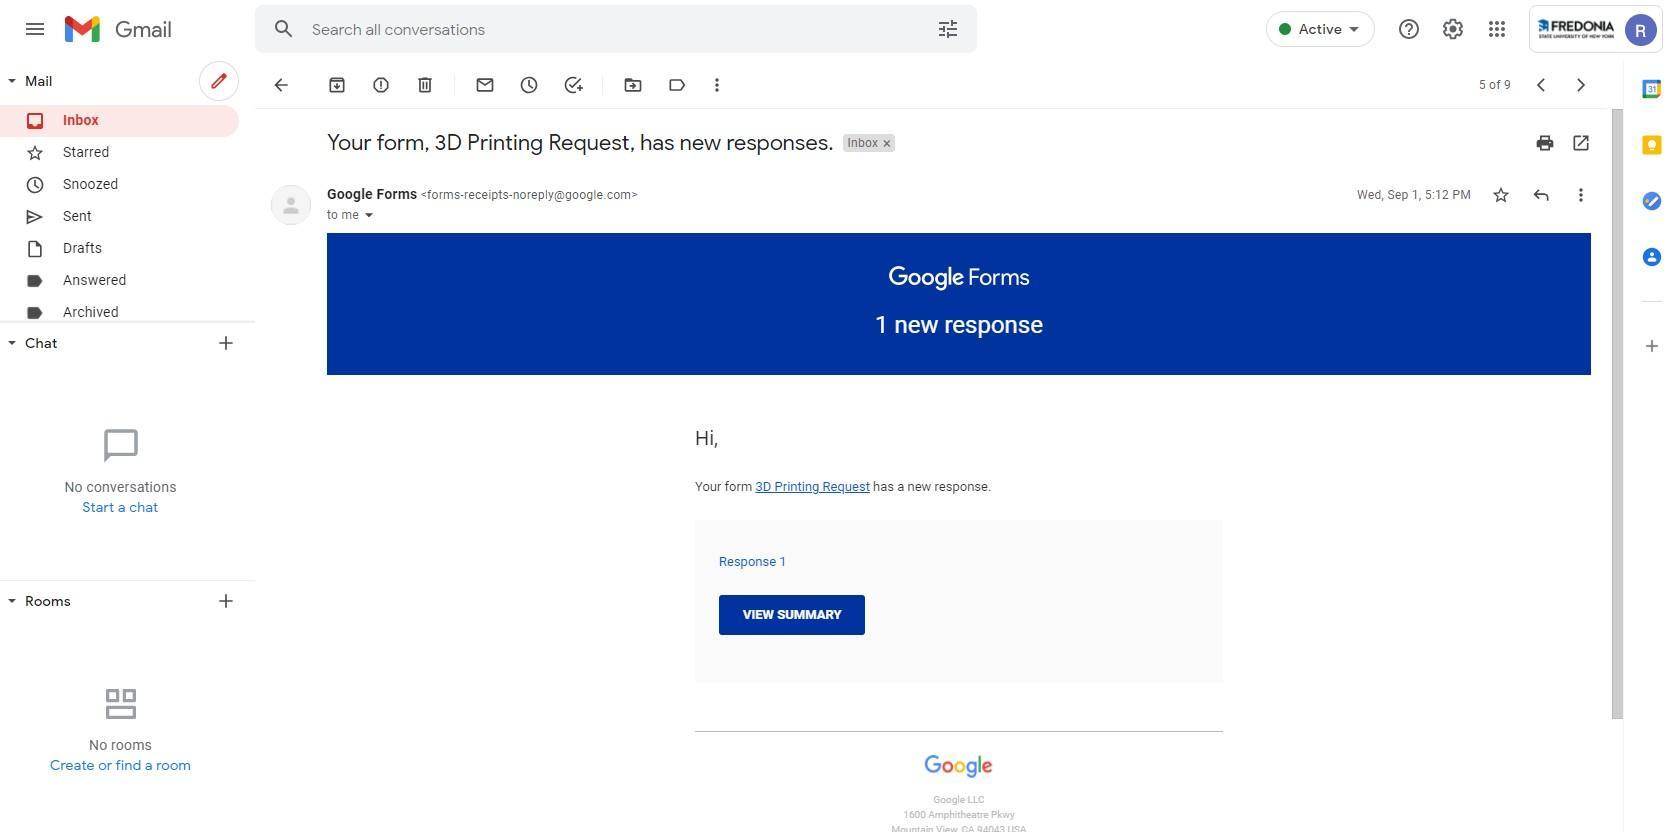The height and width of the screenshot is (832, 1678).
Task: Open Google Tasks side panel
Action: tap(1652, 201)
